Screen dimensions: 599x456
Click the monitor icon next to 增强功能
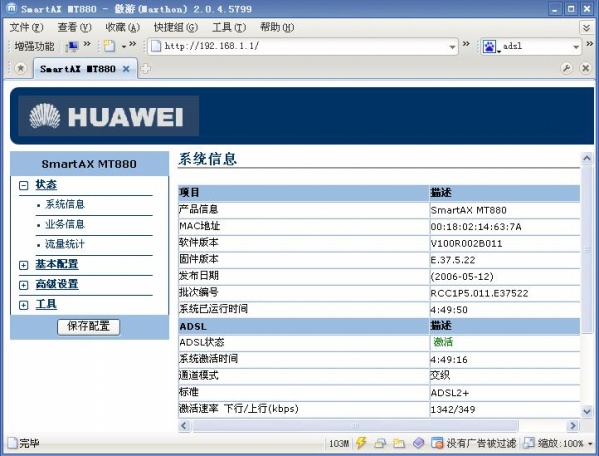tap(71, 47)
